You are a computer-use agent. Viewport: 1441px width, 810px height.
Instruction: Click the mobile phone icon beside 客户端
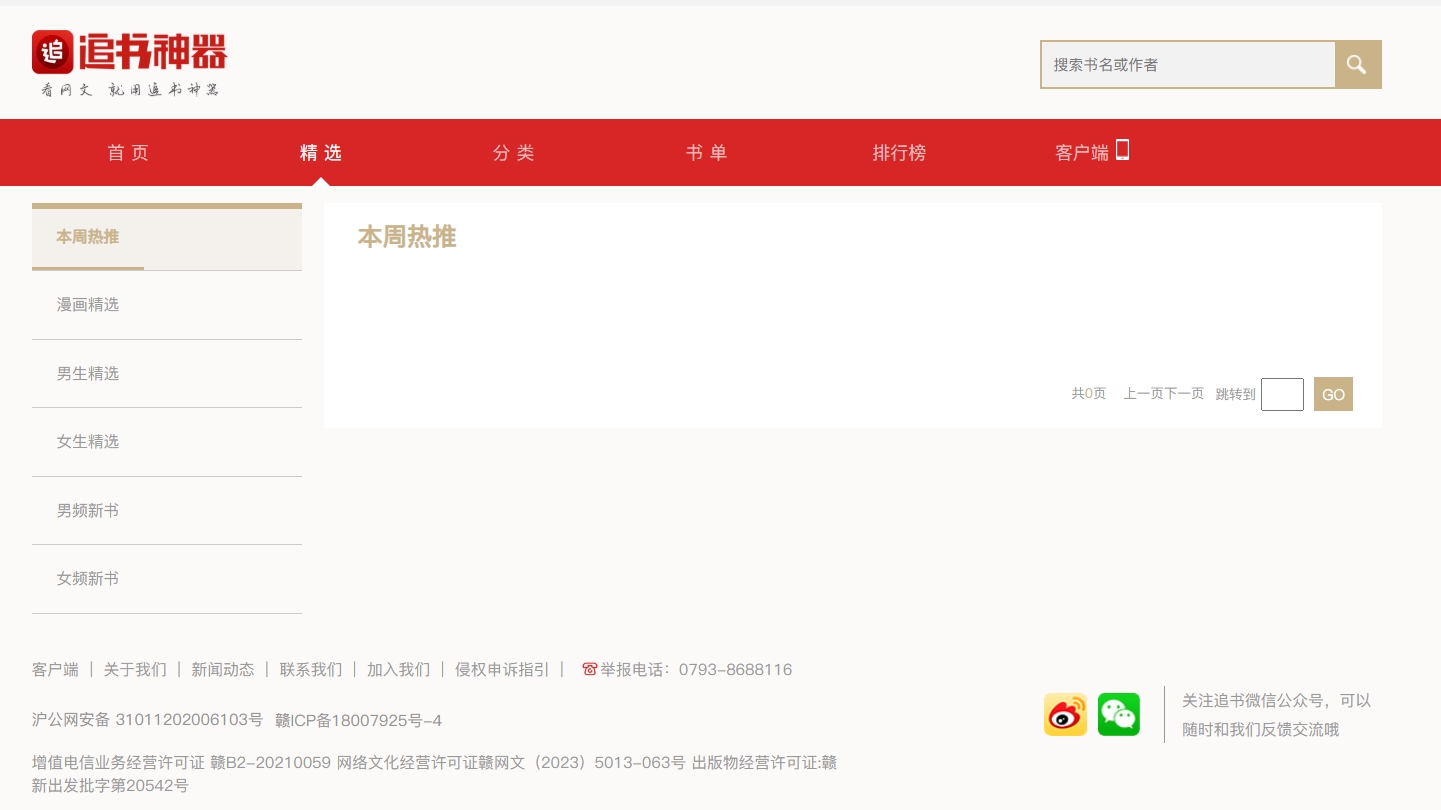click(x=1122, y=150)
